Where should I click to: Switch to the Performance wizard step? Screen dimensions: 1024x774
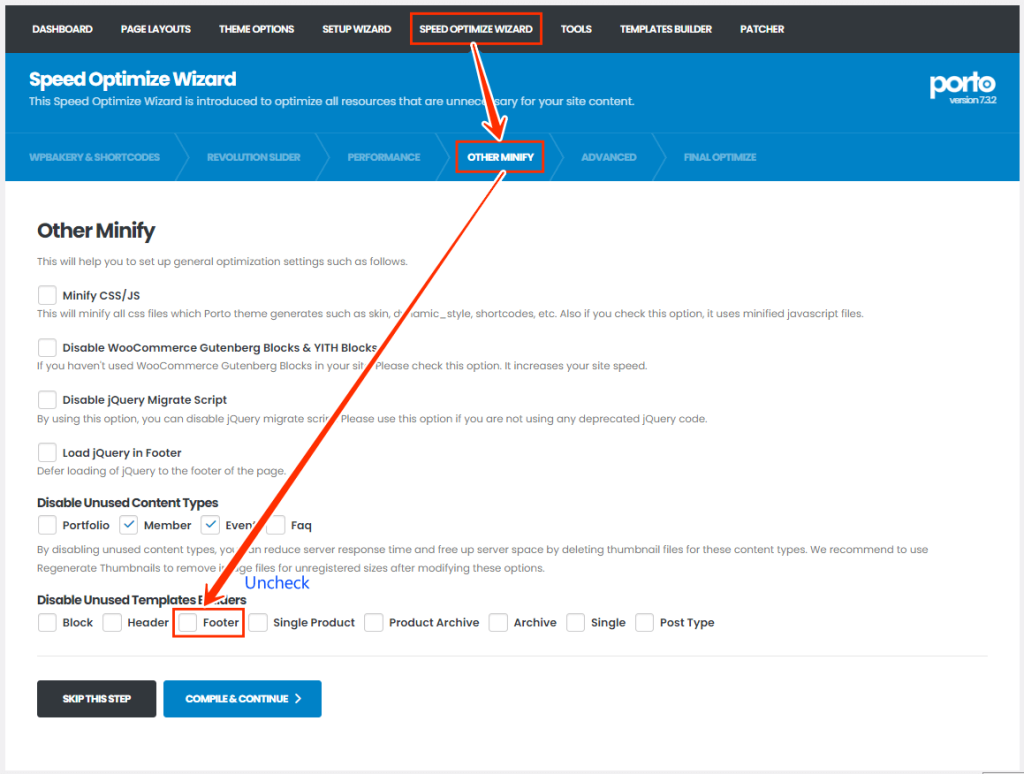pos(383,157)
